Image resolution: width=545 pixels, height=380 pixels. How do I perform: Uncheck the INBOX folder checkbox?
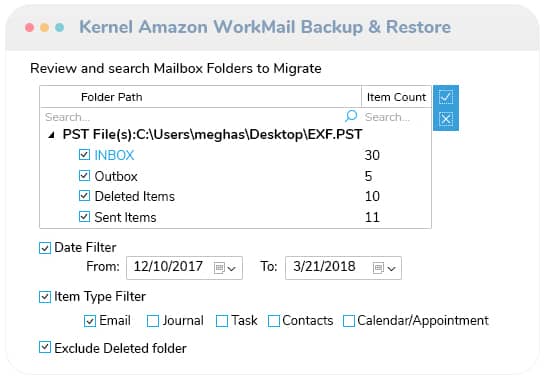(84, 155)
